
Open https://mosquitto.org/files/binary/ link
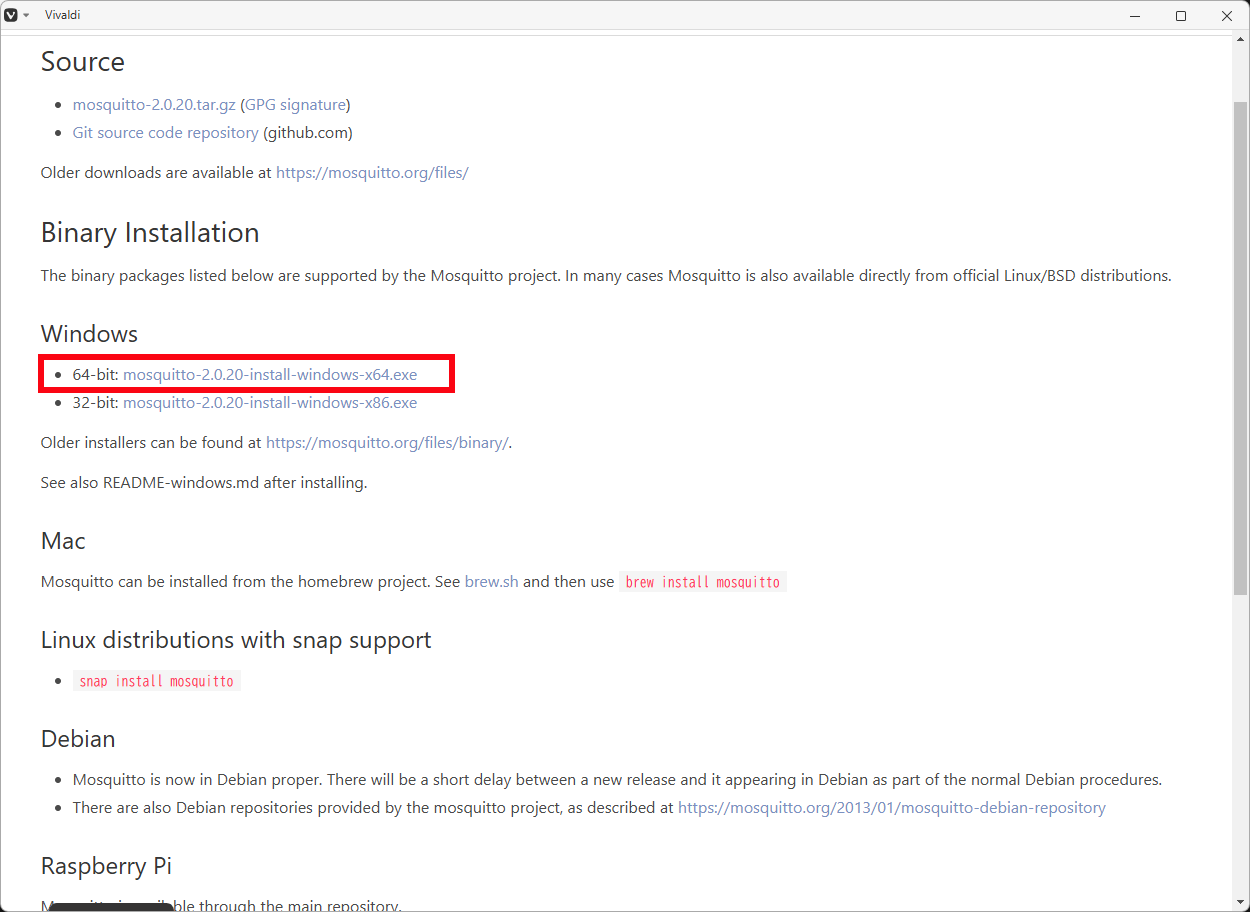pos(387,442)
